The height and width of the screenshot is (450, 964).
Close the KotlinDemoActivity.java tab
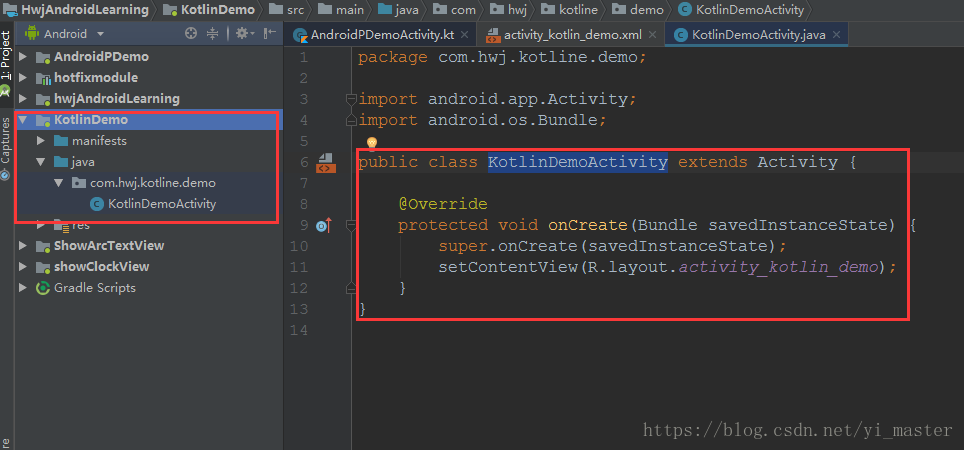coord(836,35)
